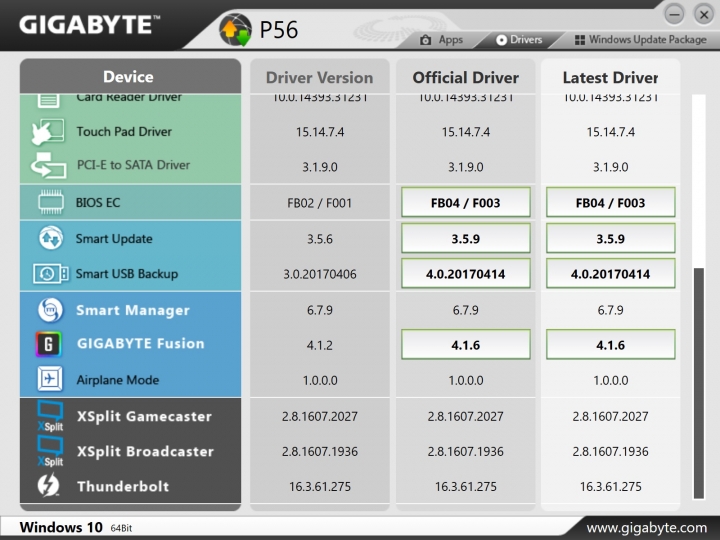Image resolution: width=720 pixels, height=540 pixels.
Task: Install latest Smart USB Backup 4.0.20170414
Action: (x=610, y=274)
